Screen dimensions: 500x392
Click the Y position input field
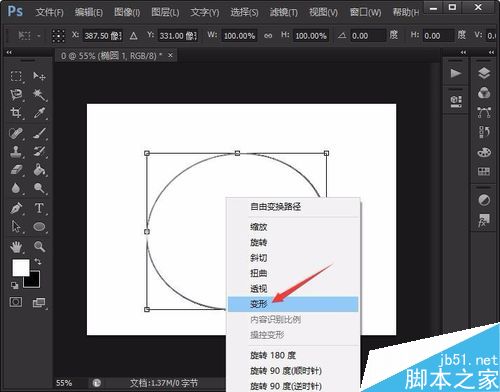point(178,36)
